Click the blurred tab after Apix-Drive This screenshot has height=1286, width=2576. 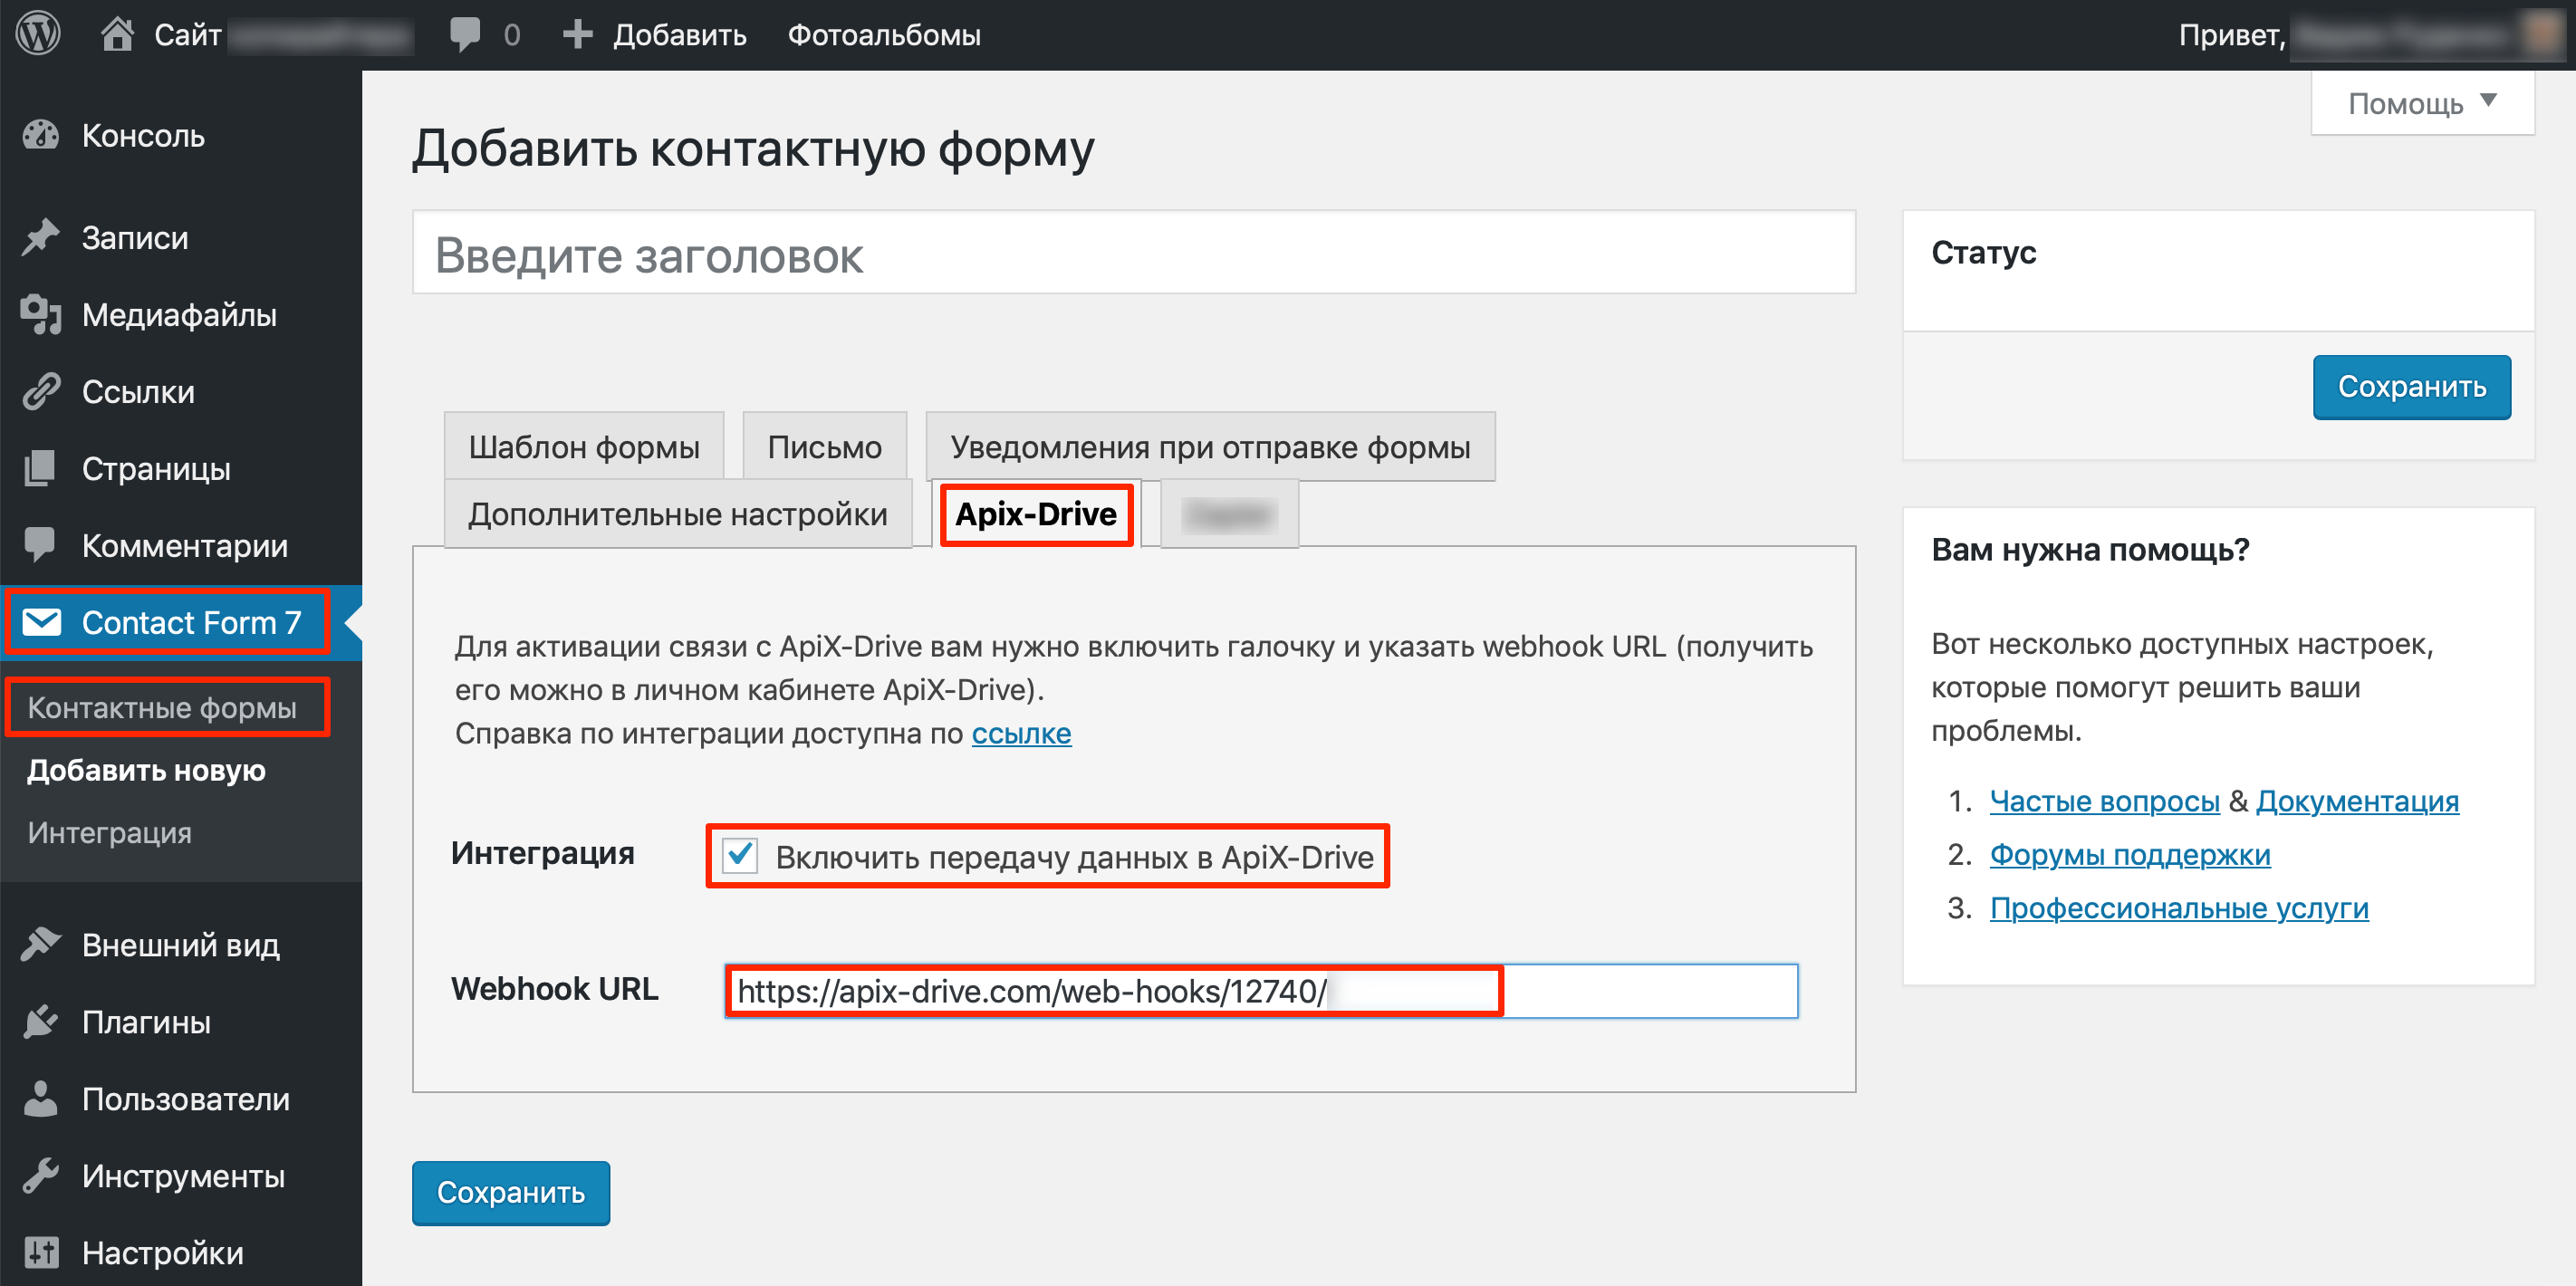(x=1229, y=514)
